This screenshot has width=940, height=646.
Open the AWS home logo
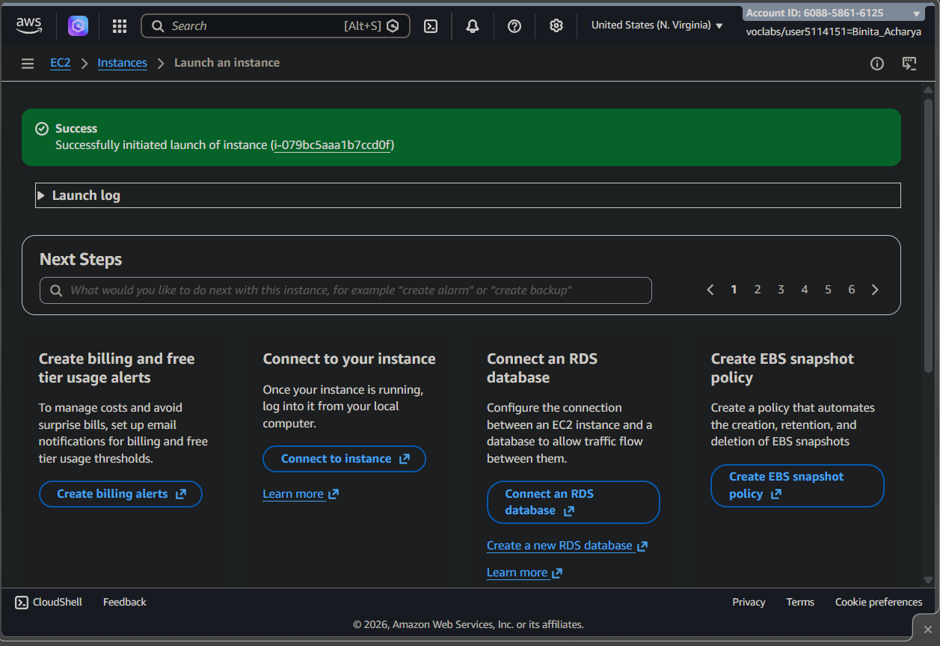(x=28, y=25)
